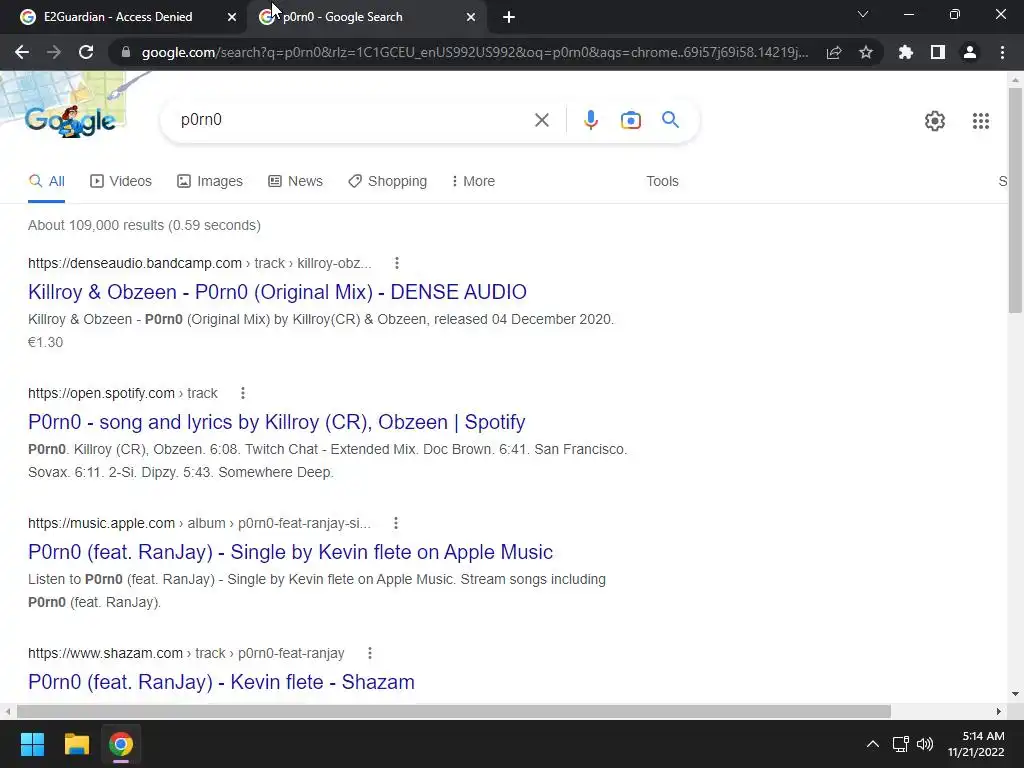Open the Kevin flete Shazam result
The height and width of the screenshot is (768, 1024).
coord(221,682)
